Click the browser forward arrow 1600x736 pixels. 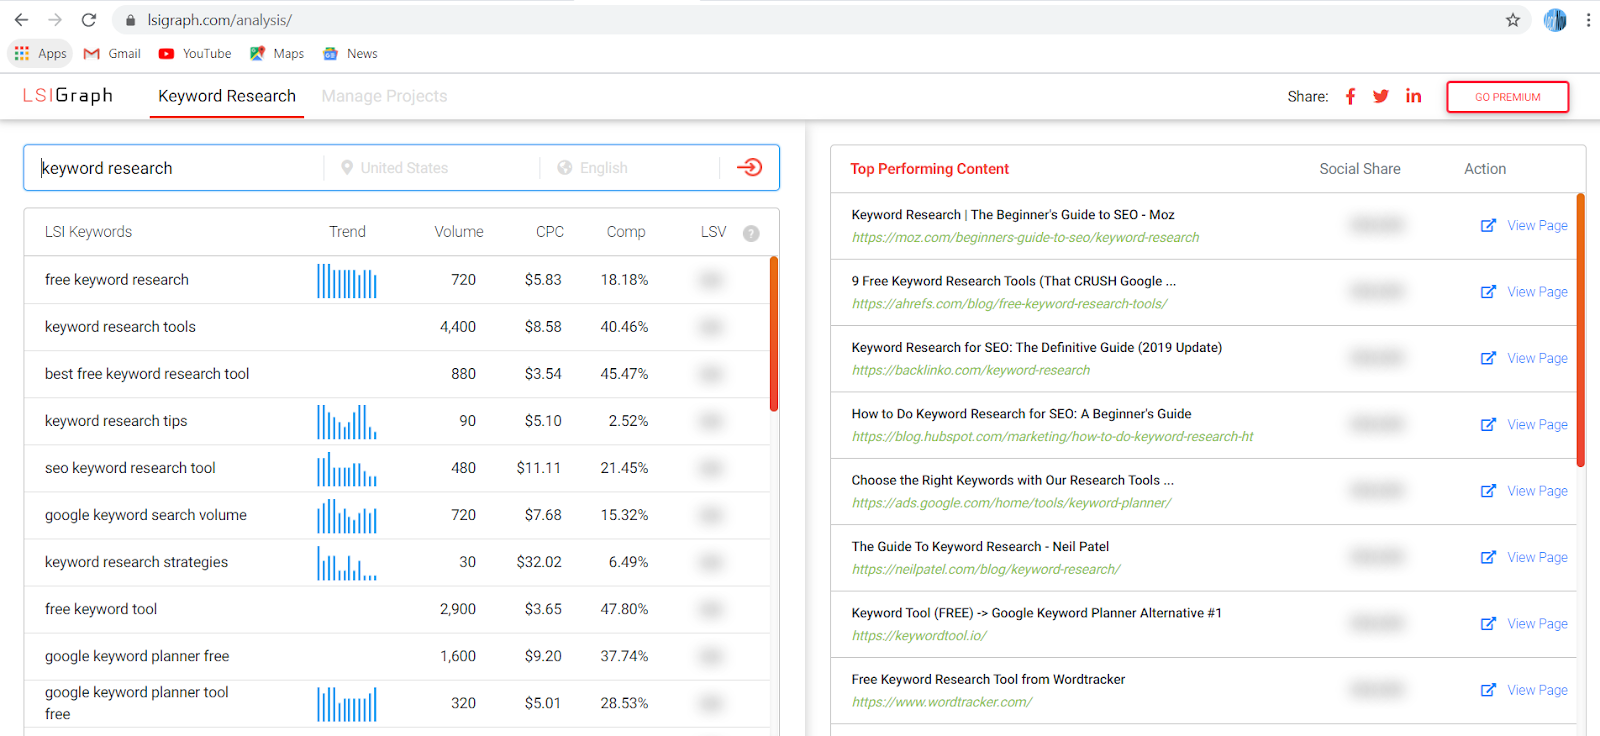pos(55,20)
